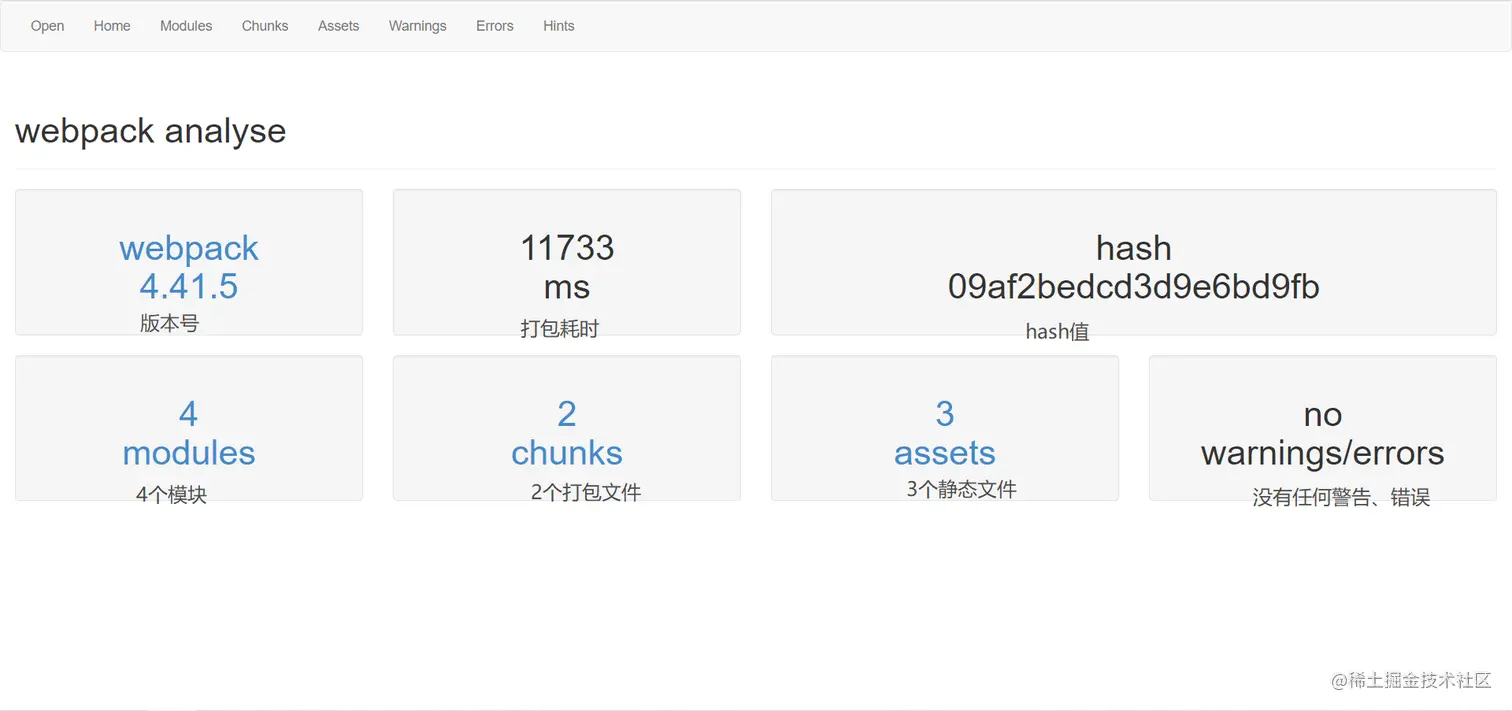Click the hash值 annotation label
Screen dimensions: 1512x711
(x=1058, y=332)
